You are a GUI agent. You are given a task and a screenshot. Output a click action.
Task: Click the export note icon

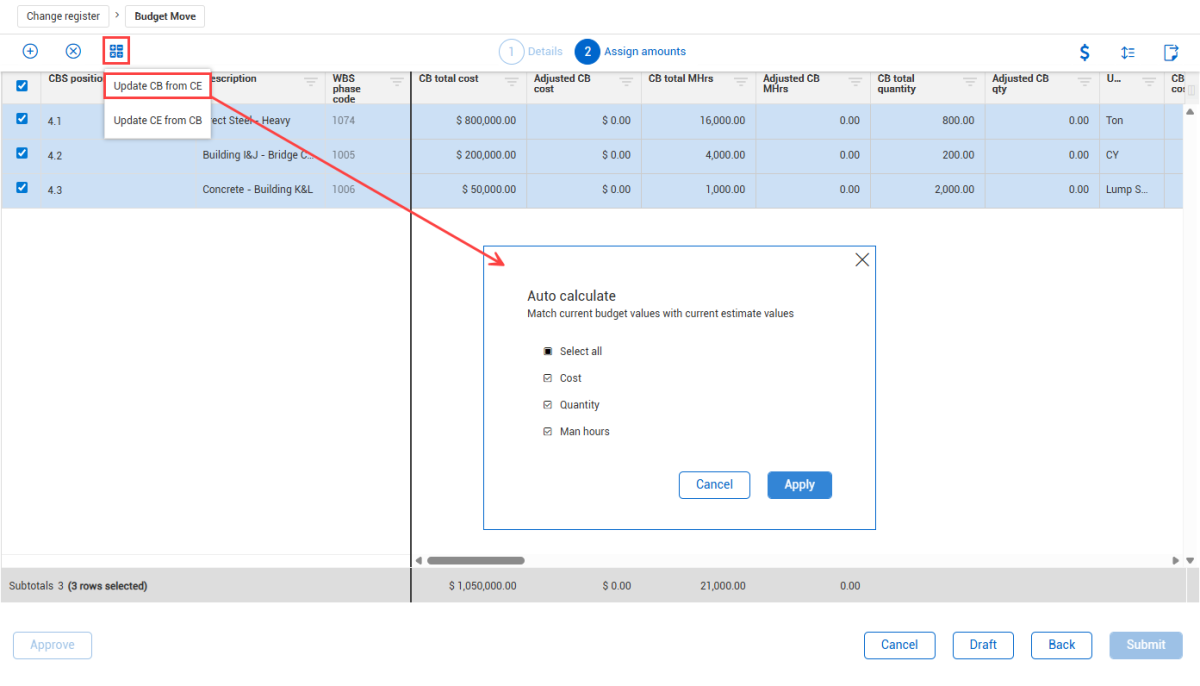click(x=1170, y=52)
